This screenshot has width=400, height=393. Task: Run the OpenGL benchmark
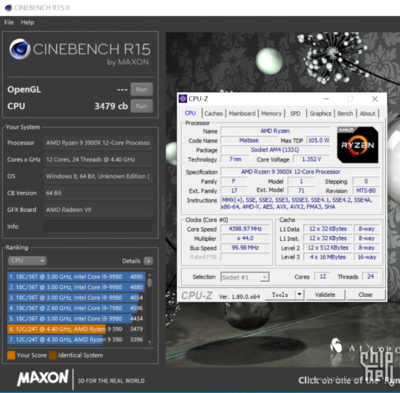(x=142, y=89)
